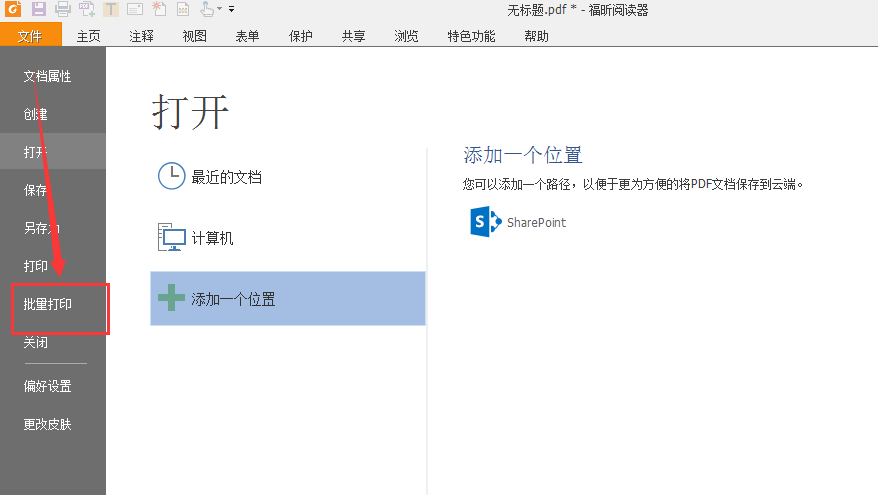Open the customize quick access toolbar arrow

click(231, 9)
